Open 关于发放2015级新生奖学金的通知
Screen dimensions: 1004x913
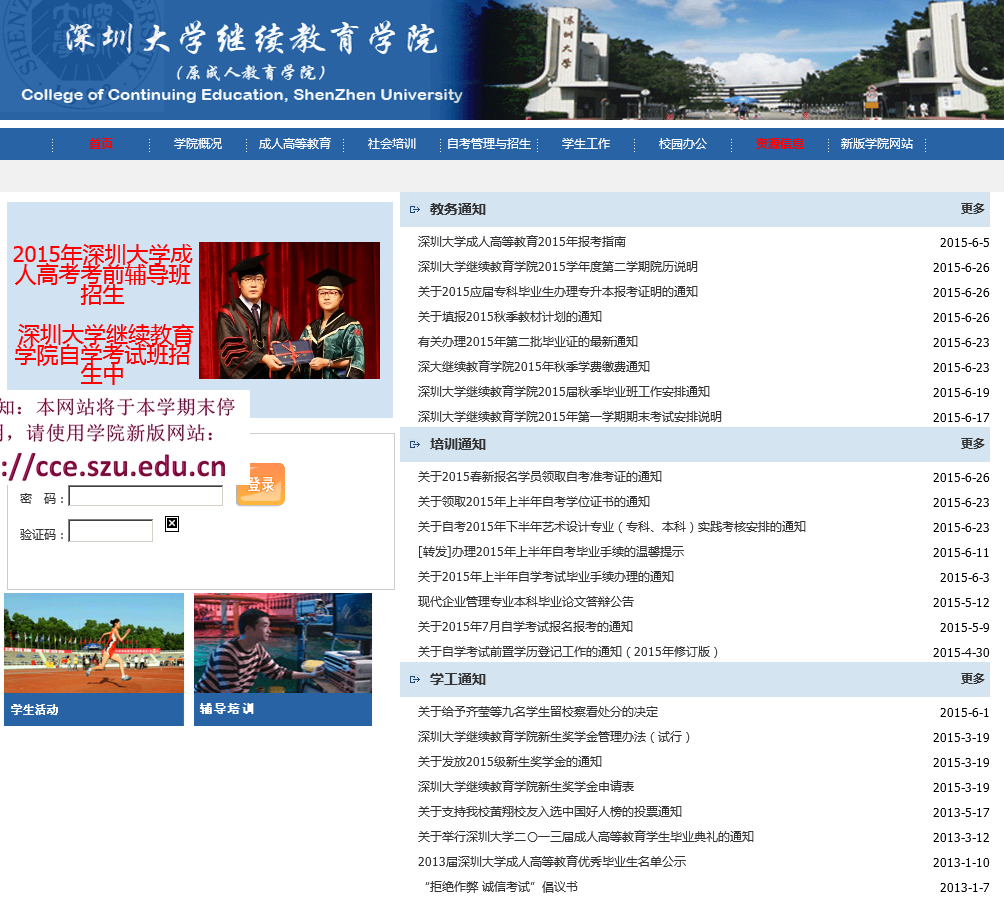pos(510,762)
